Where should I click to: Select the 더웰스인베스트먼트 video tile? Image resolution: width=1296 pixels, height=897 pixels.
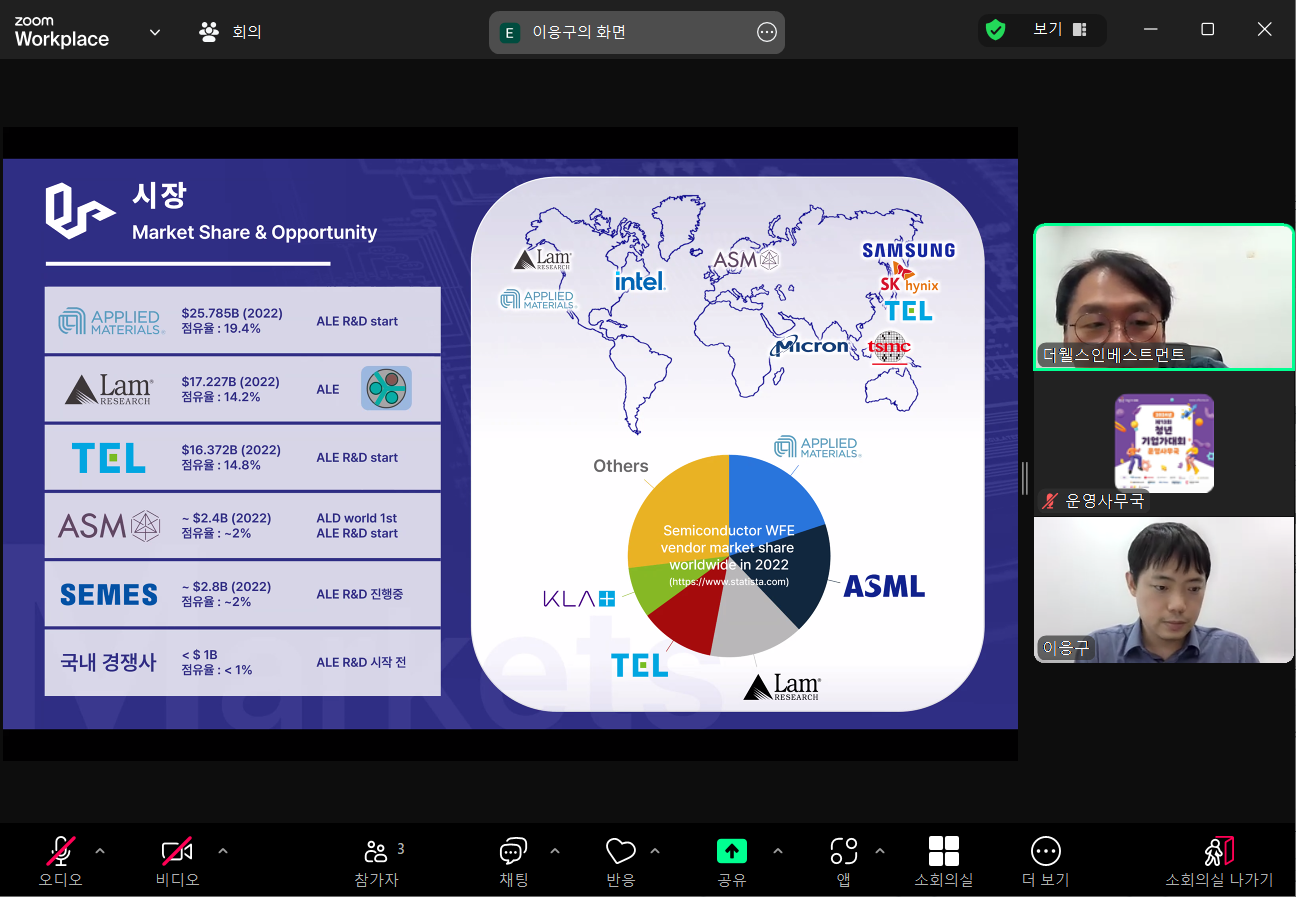(x=1164, y=297)
